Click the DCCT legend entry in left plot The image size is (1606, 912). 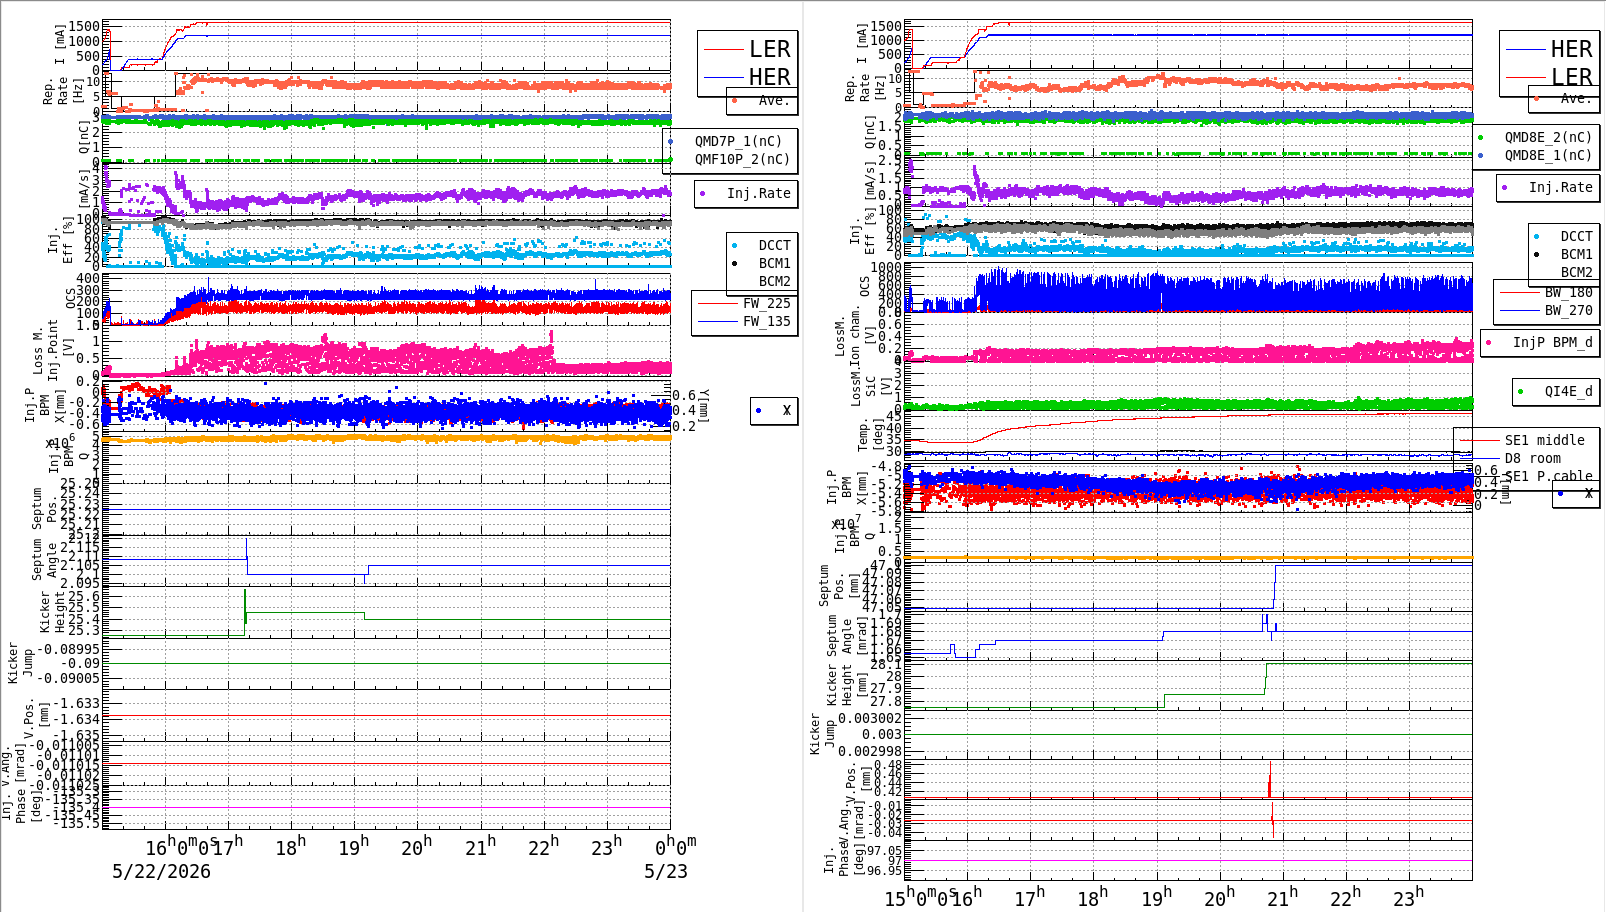[774, 245]
